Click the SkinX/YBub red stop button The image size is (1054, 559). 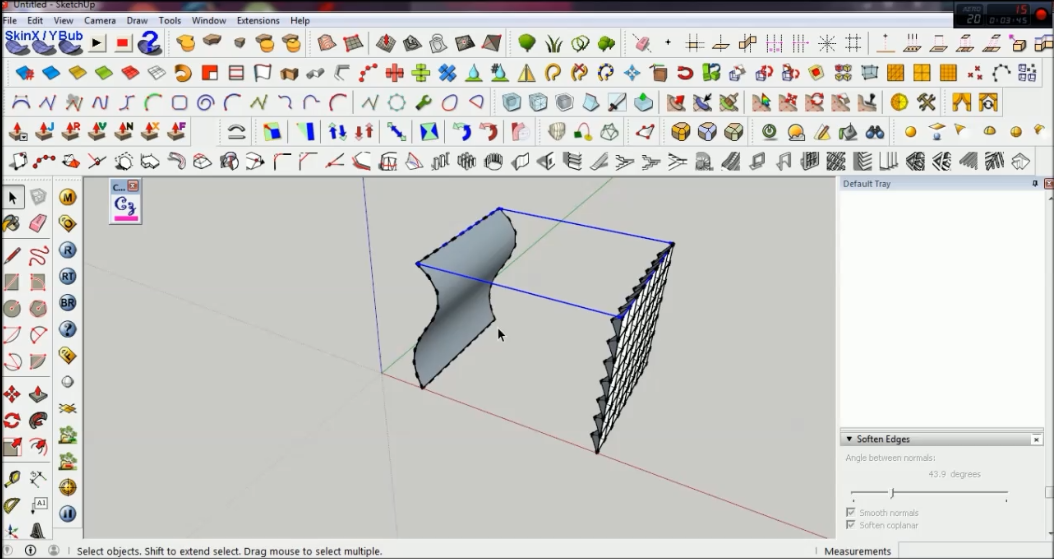point(122,44)
